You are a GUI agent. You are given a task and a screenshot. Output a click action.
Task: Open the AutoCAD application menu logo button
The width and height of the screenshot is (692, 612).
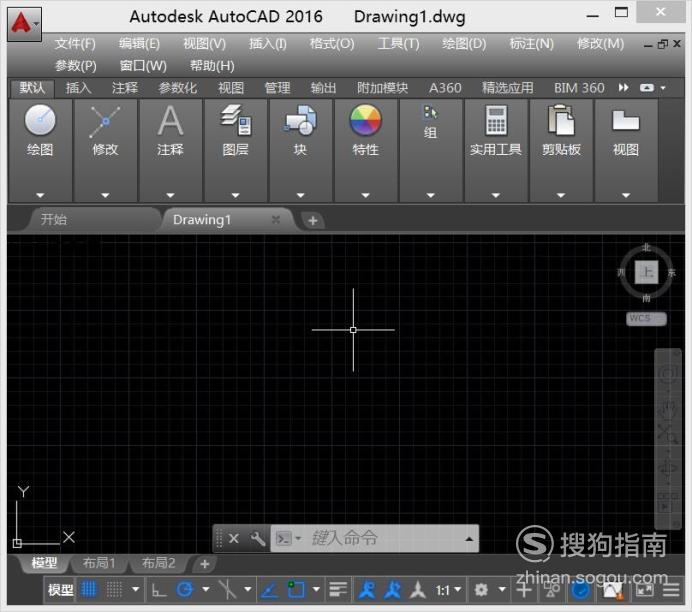pos(24,24)
